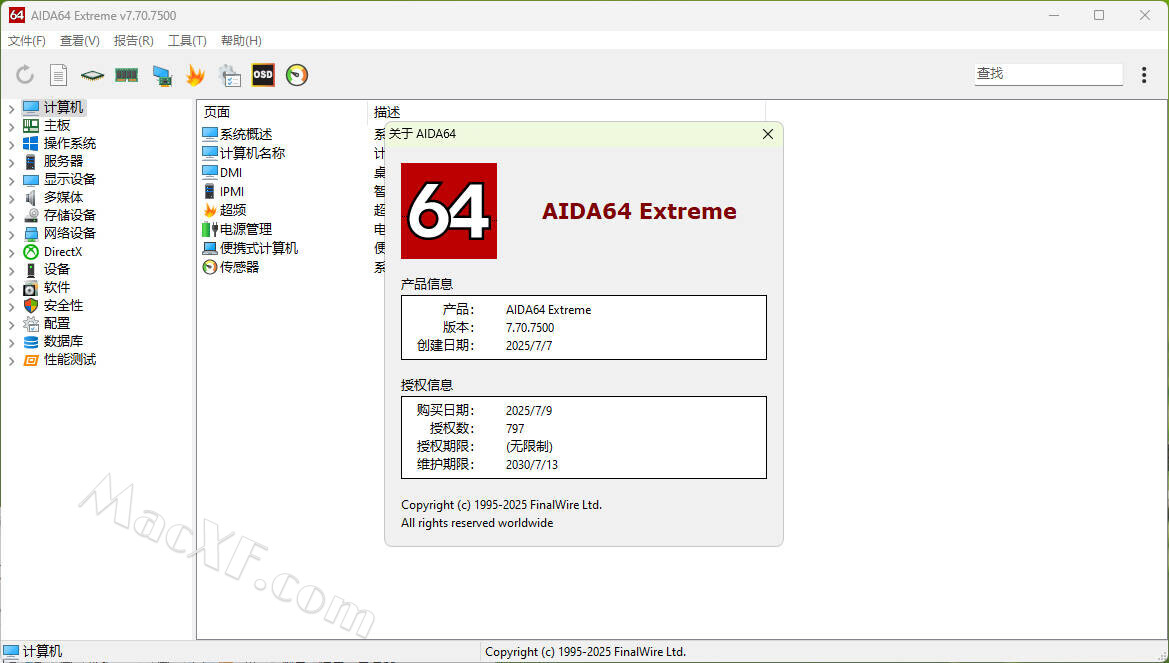Viewport: 1169px width, 663px height.
Task: Select 存储设备 in the tree
Action: click(x=69, y=215)
